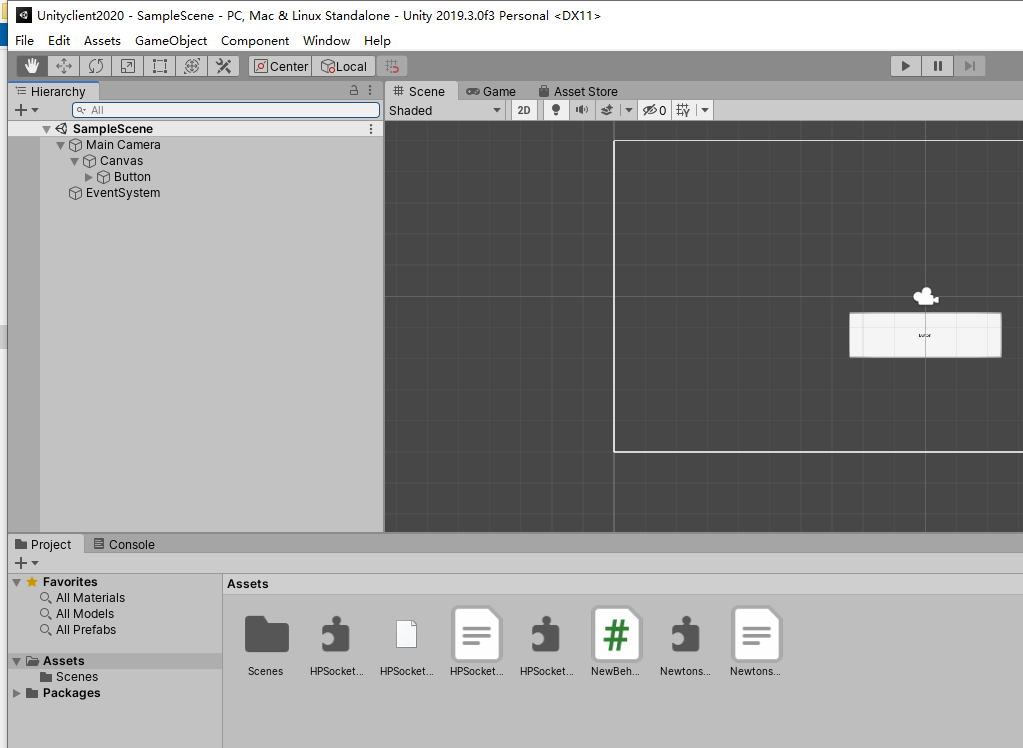Advance one frame with Step button
Screen dimensions: 1023x748
pos(970,66)
